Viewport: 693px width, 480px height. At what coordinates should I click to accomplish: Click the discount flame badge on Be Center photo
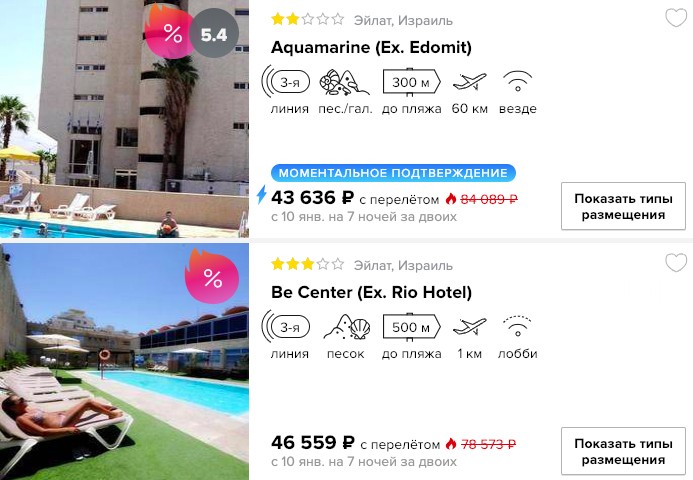click(211, 276)
